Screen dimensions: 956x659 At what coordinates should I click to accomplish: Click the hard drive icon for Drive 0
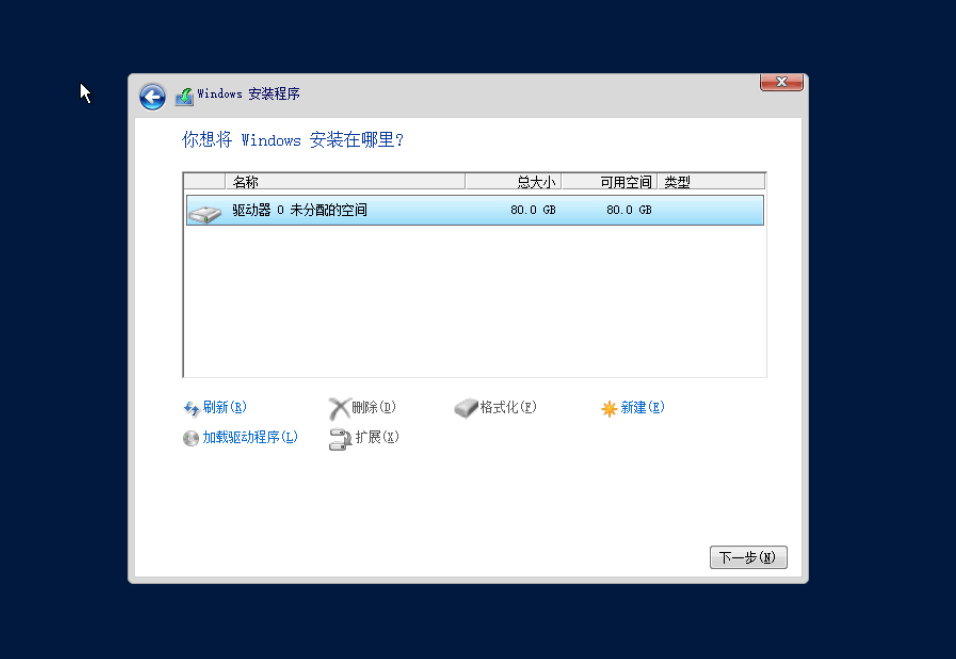point(205,213)
